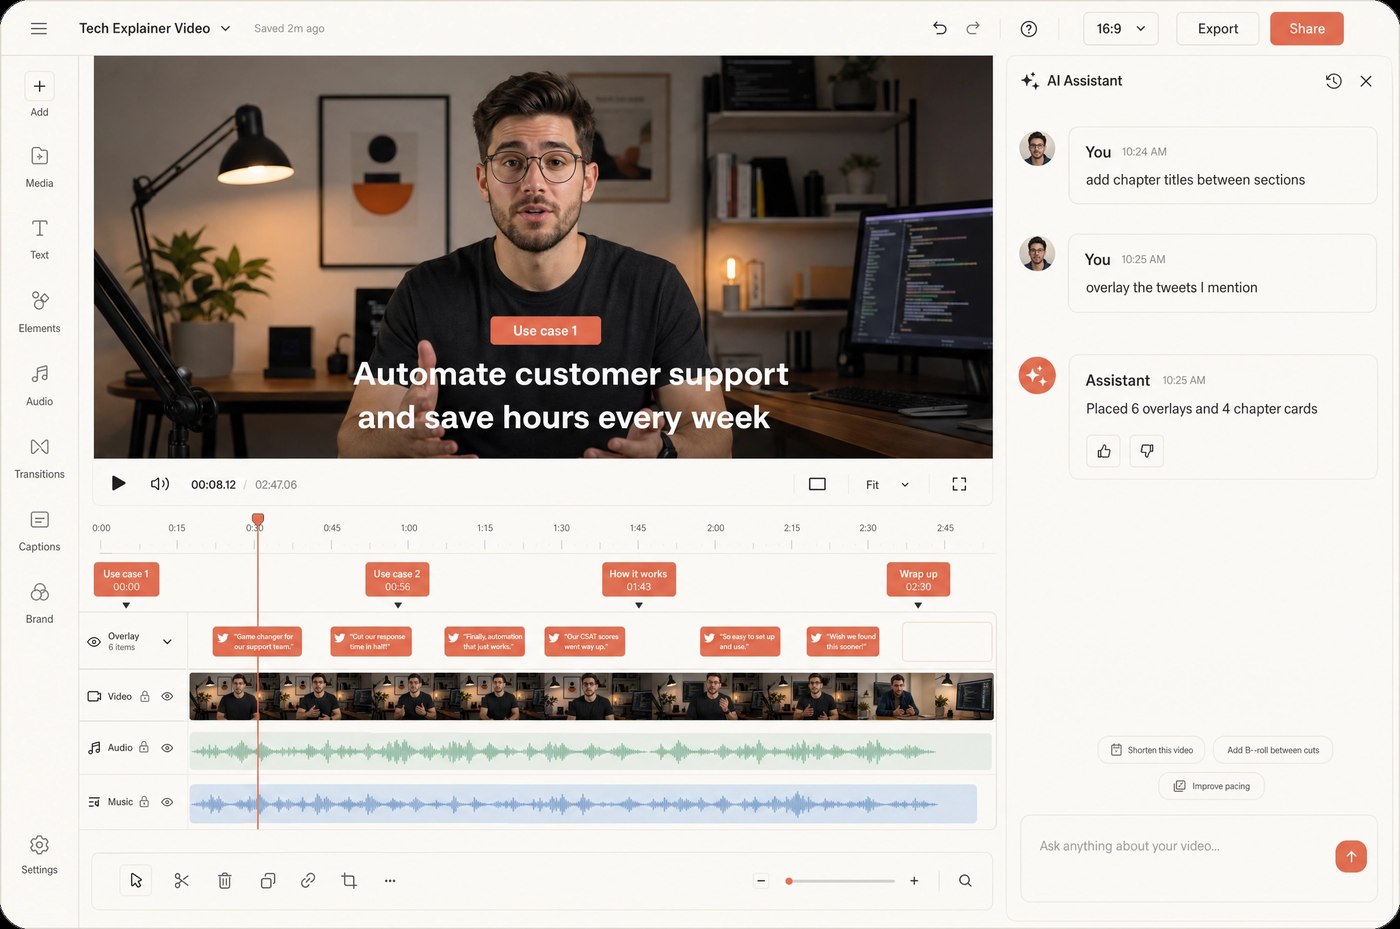This screenshot has width=1400, height=929.
Task: Select the crop tool
Action: tap(349, 880)
